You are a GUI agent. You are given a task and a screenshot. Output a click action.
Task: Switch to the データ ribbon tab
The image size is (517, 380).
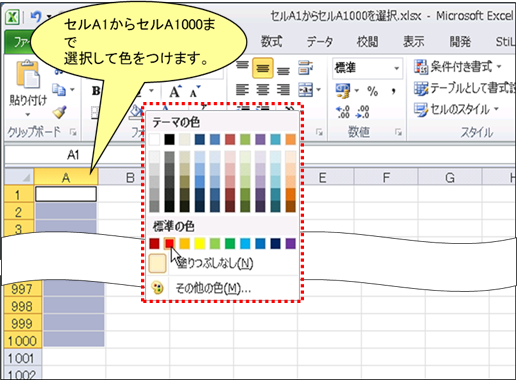pos(319,42)
